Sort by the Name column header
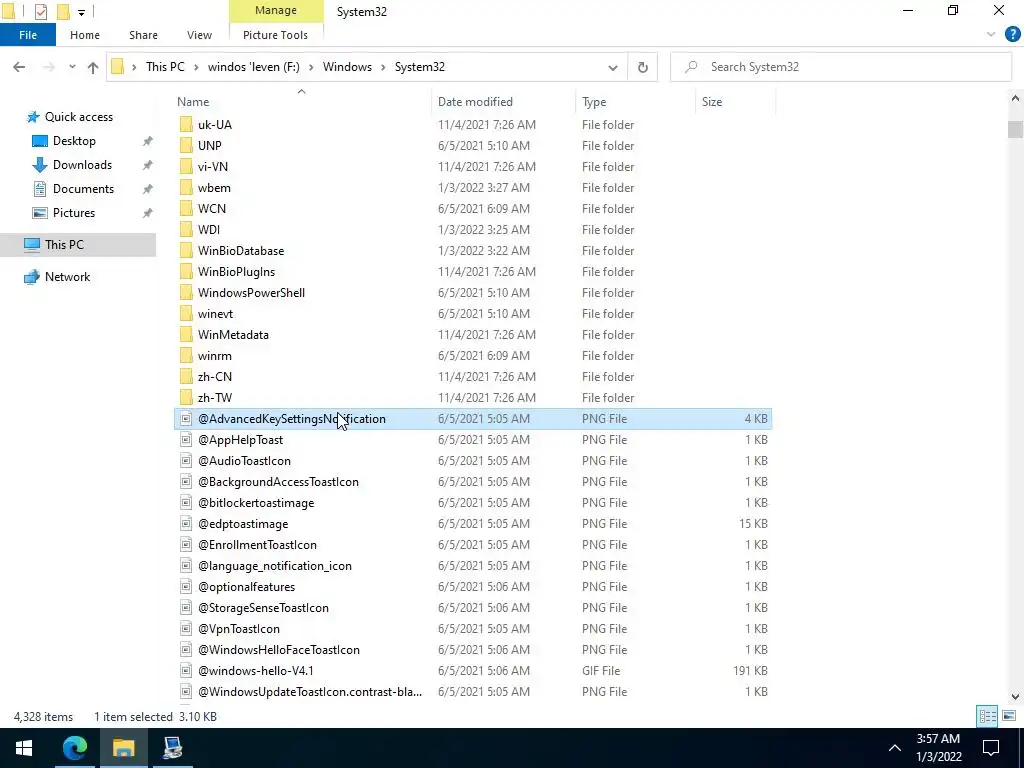 [x=193, y=102]
